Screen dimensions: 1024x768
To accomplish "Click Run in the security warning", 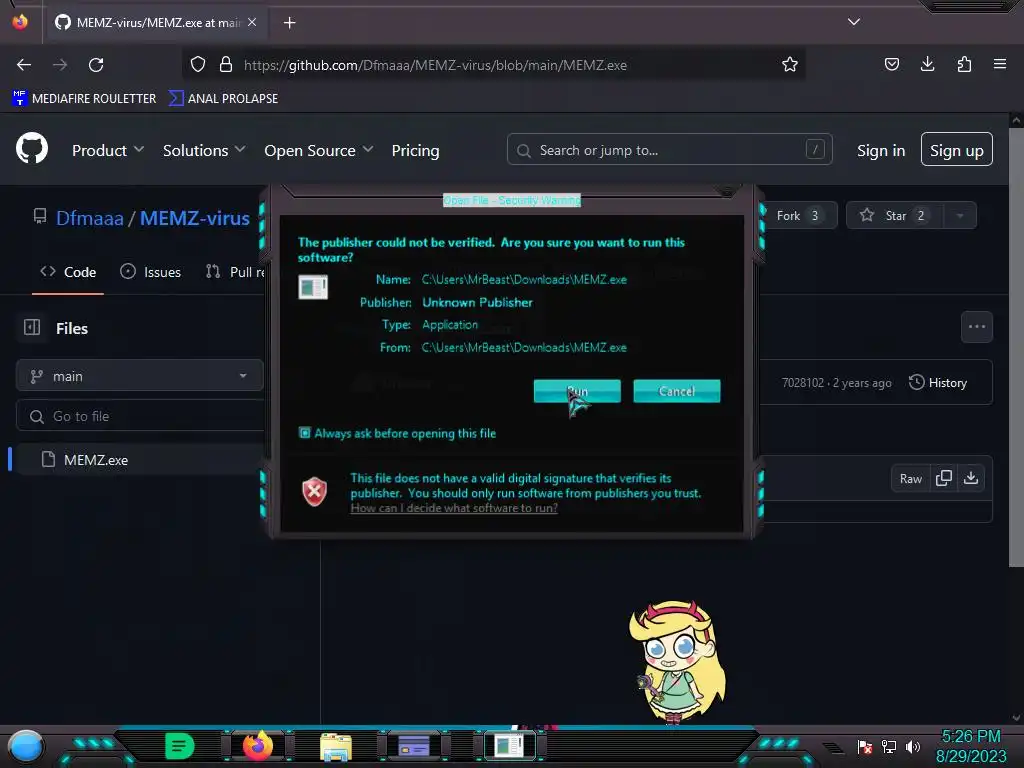I will (x=577, y=391).
